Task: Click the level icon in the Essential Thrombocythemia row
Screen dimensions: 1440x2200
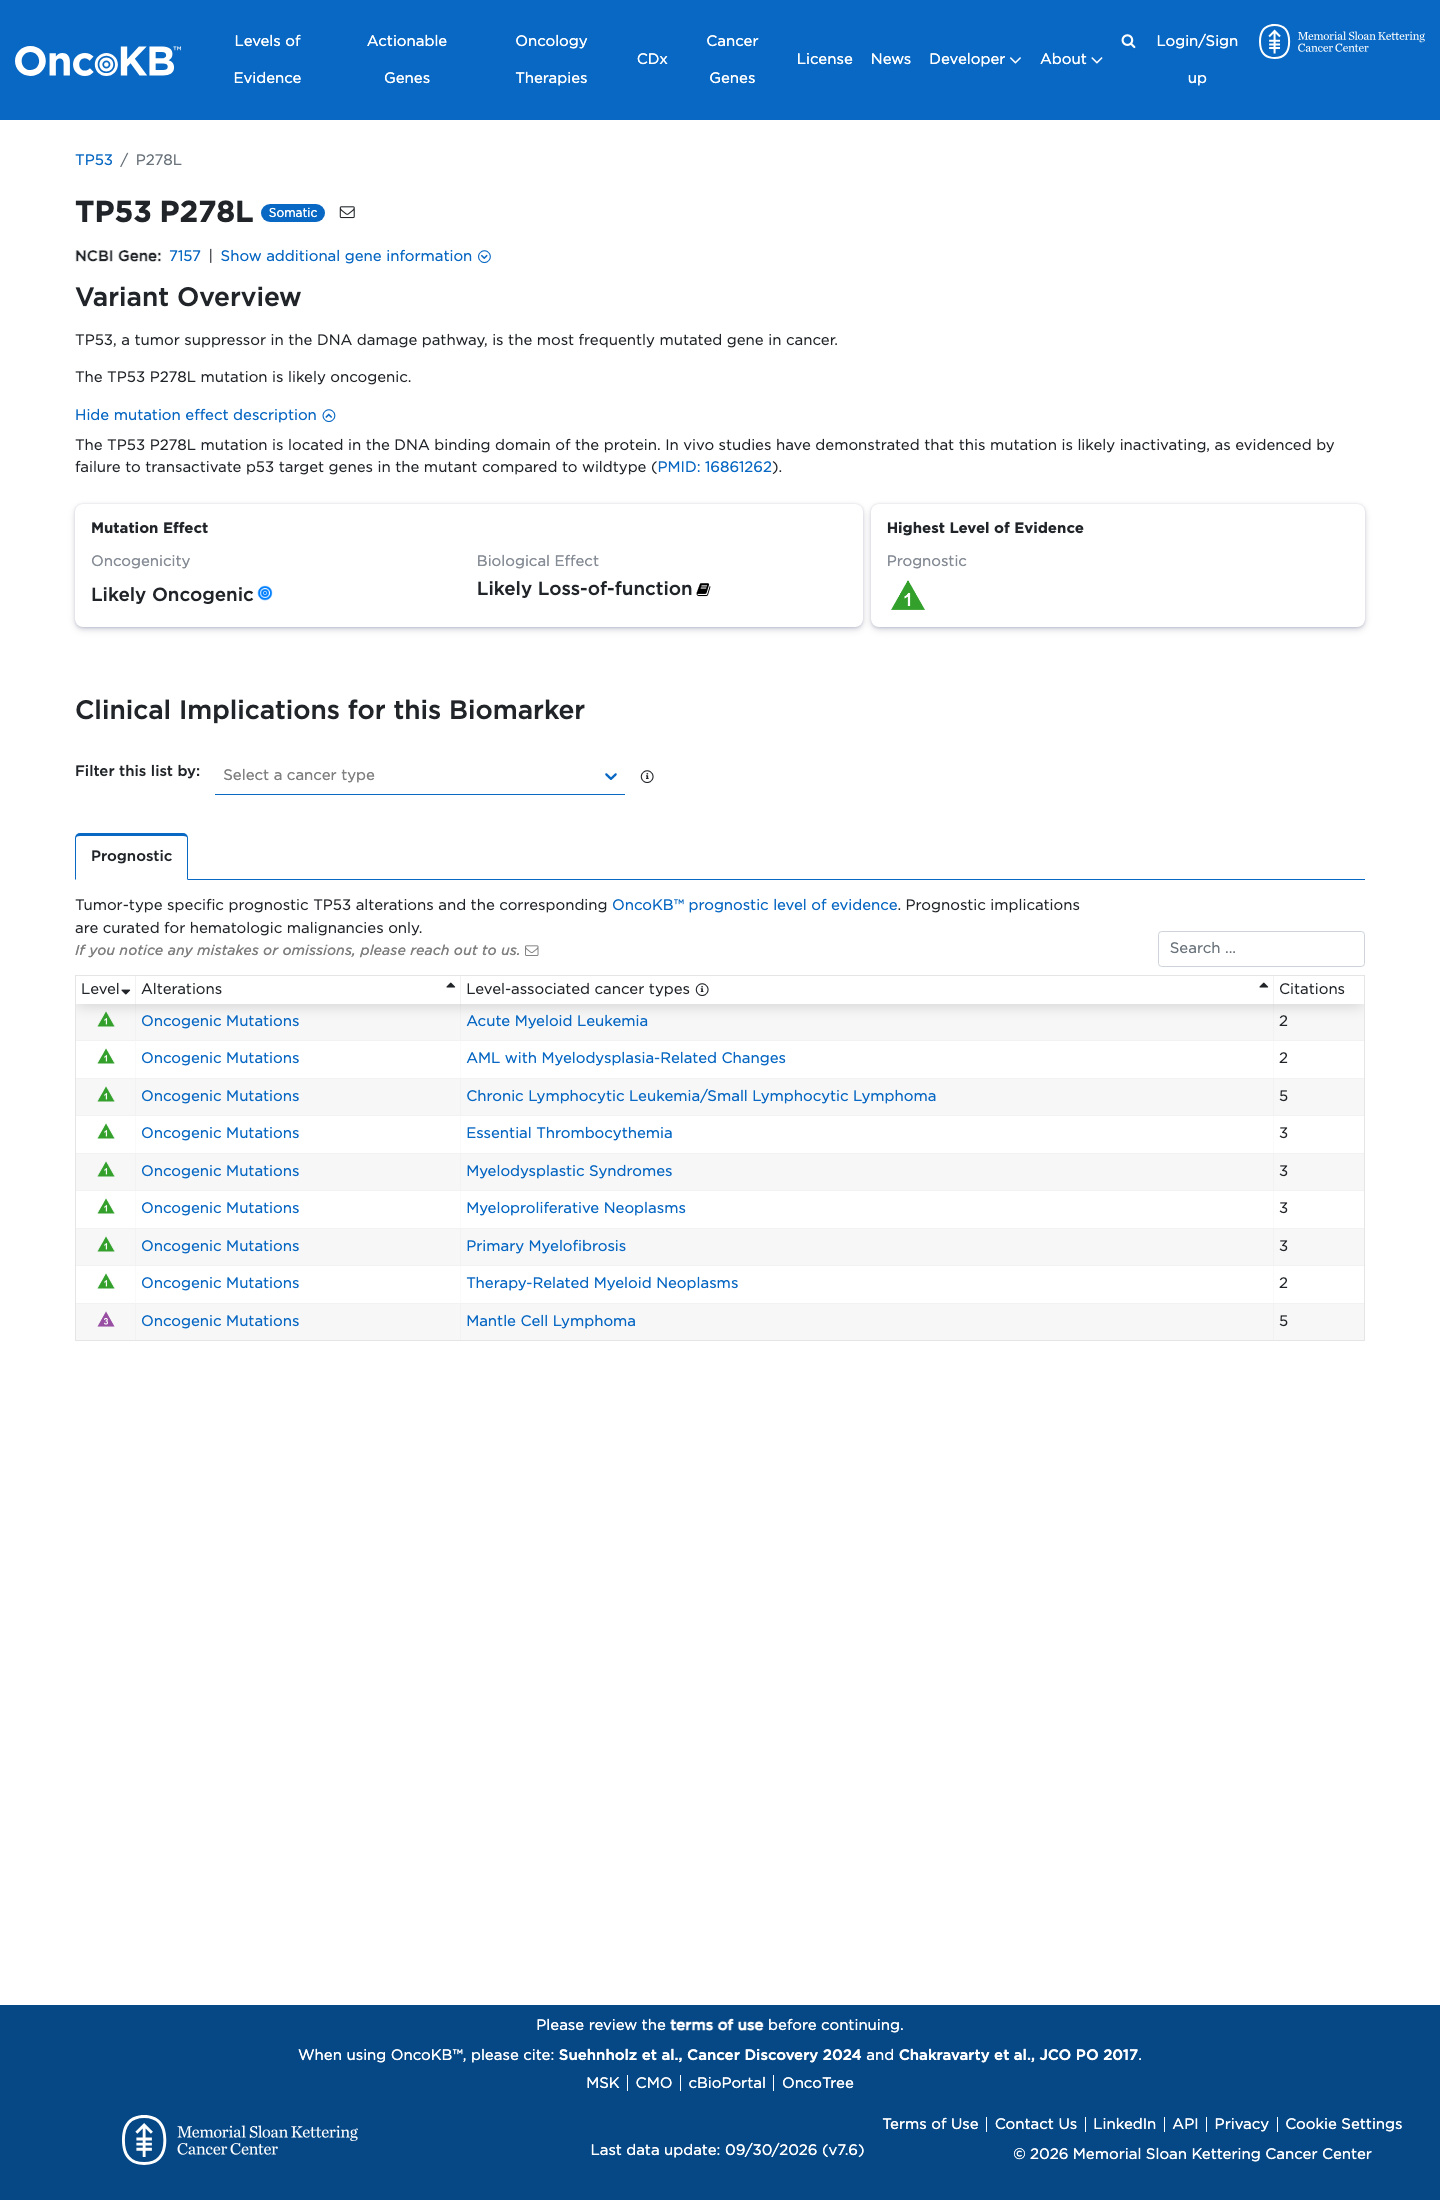Action: (106, 1132)
